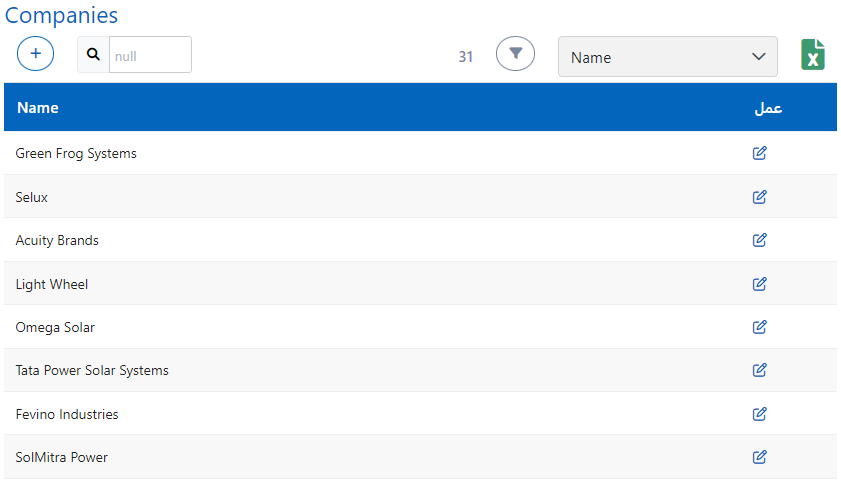Edit Tata Power Solar Systems entry
Viewport: 841px width, 483px height.
tap(759, 370)
